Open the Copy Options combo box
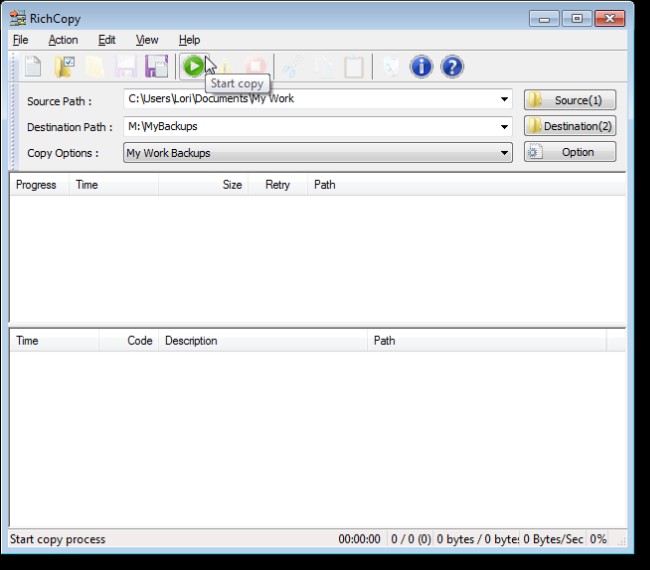This screenshot has height=570, width=650. pos(318,153)
